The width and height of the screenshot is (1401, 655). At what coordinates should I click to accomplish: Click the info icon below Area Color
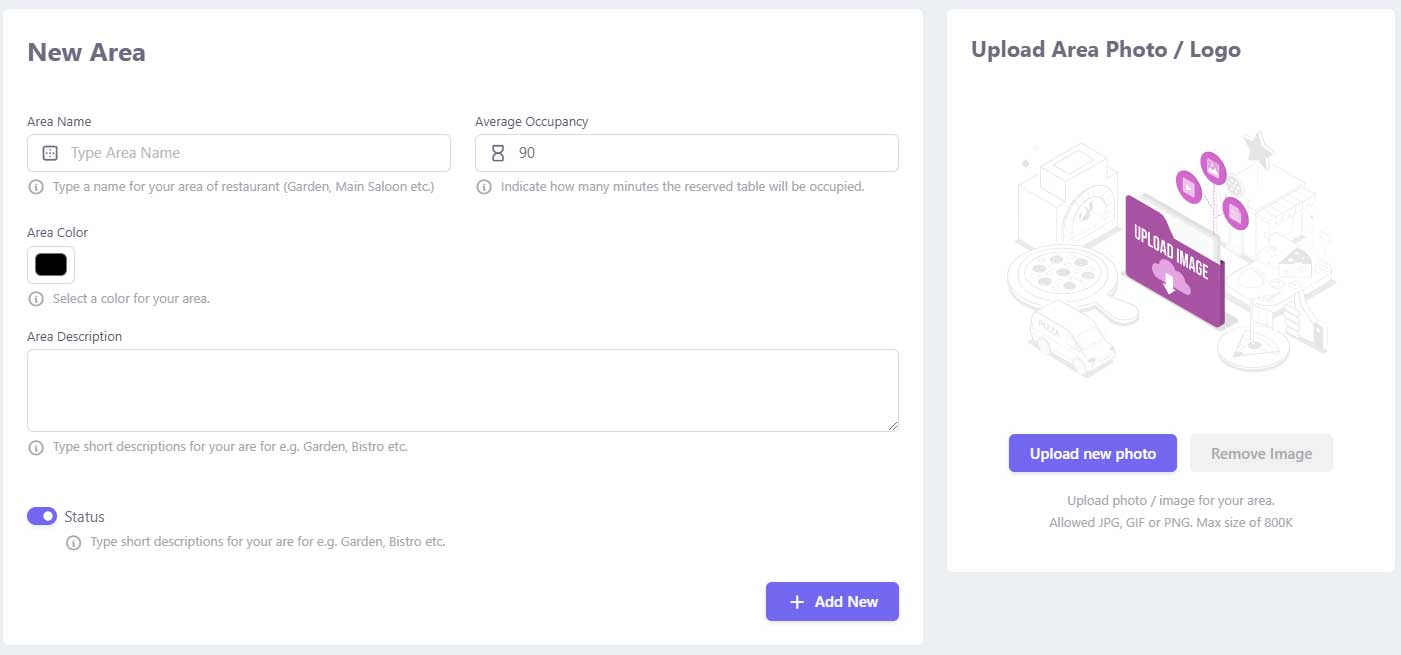(36, 299)
